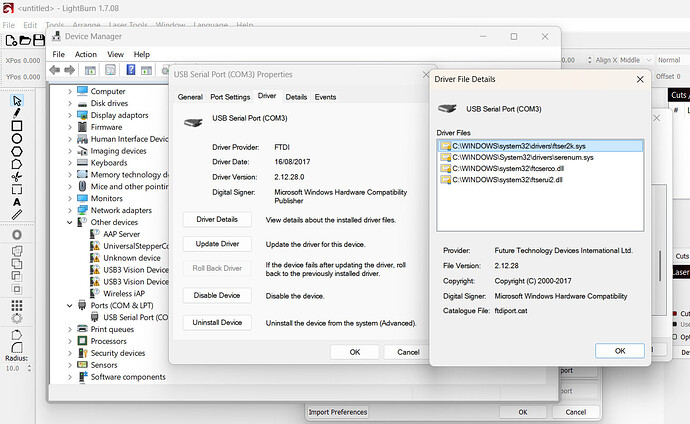Click the Uninstall Device button
This screenshot has width=690, height=424.
point(217,322)
